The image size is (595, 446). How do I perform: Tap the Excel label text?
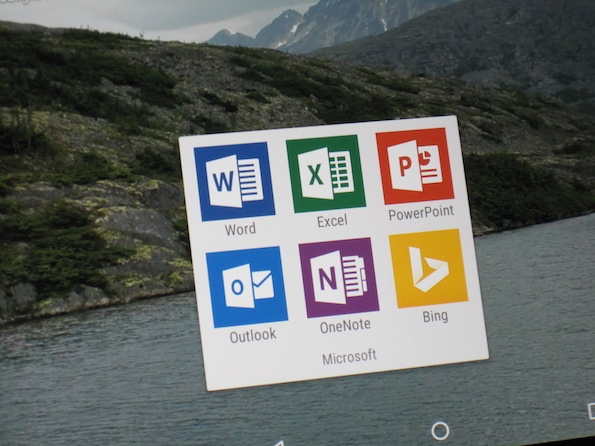point(332,221)
